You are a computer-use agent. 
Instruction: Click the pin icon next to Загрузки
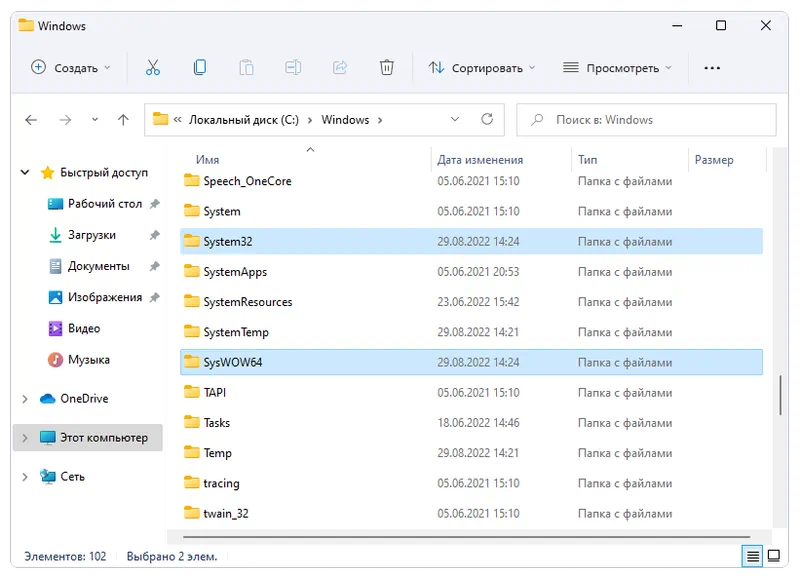155,235
